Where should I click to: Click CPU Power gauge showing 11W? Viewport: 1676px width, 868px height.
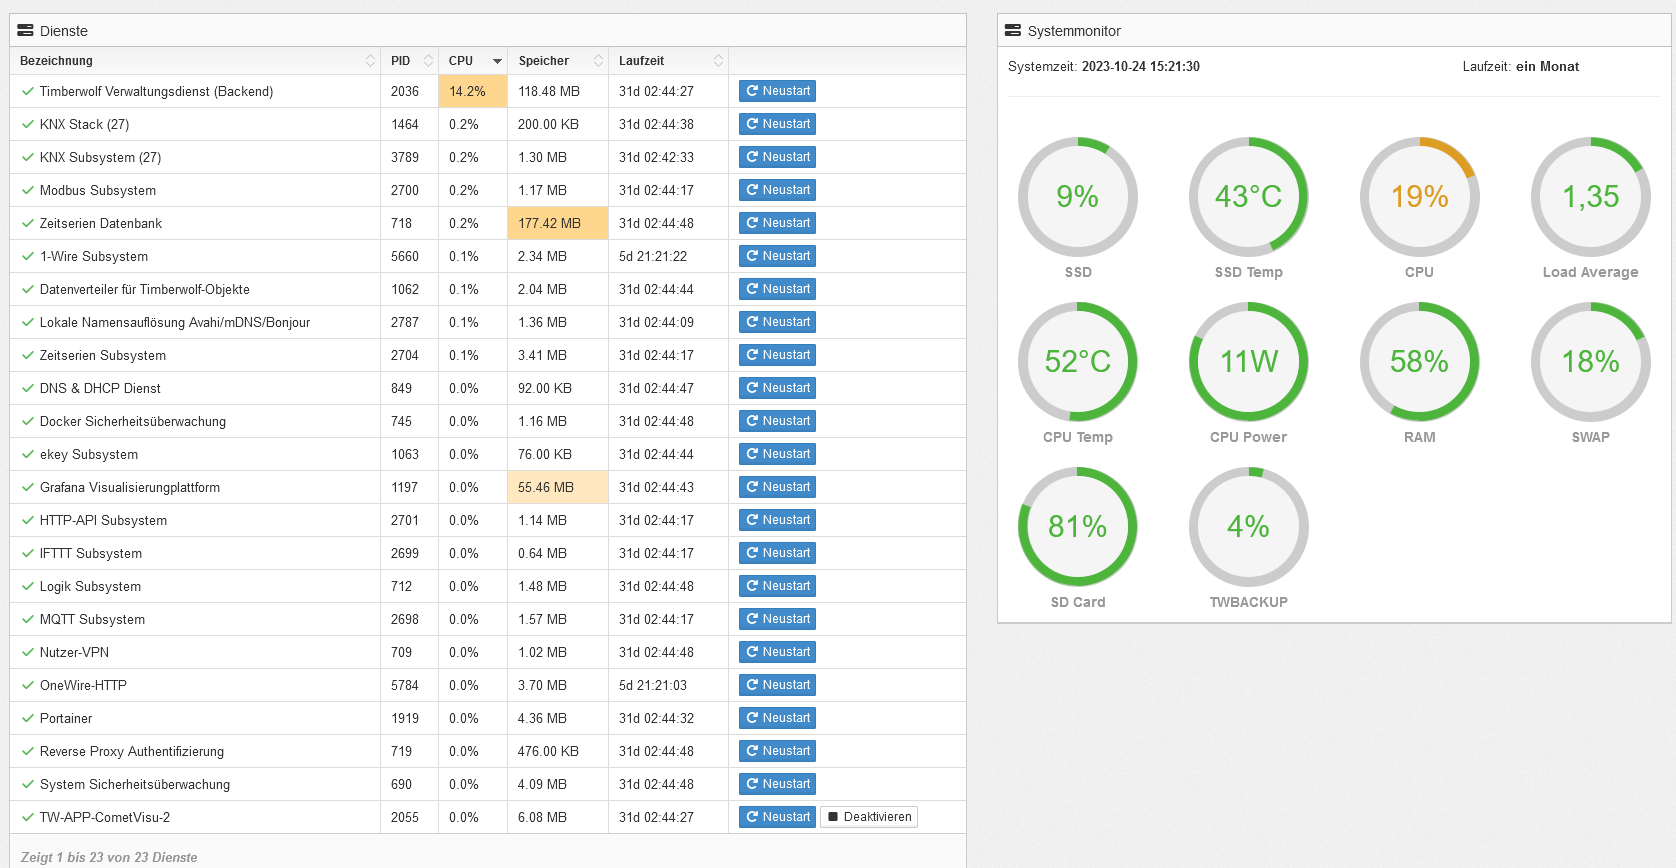point(1249,362)
